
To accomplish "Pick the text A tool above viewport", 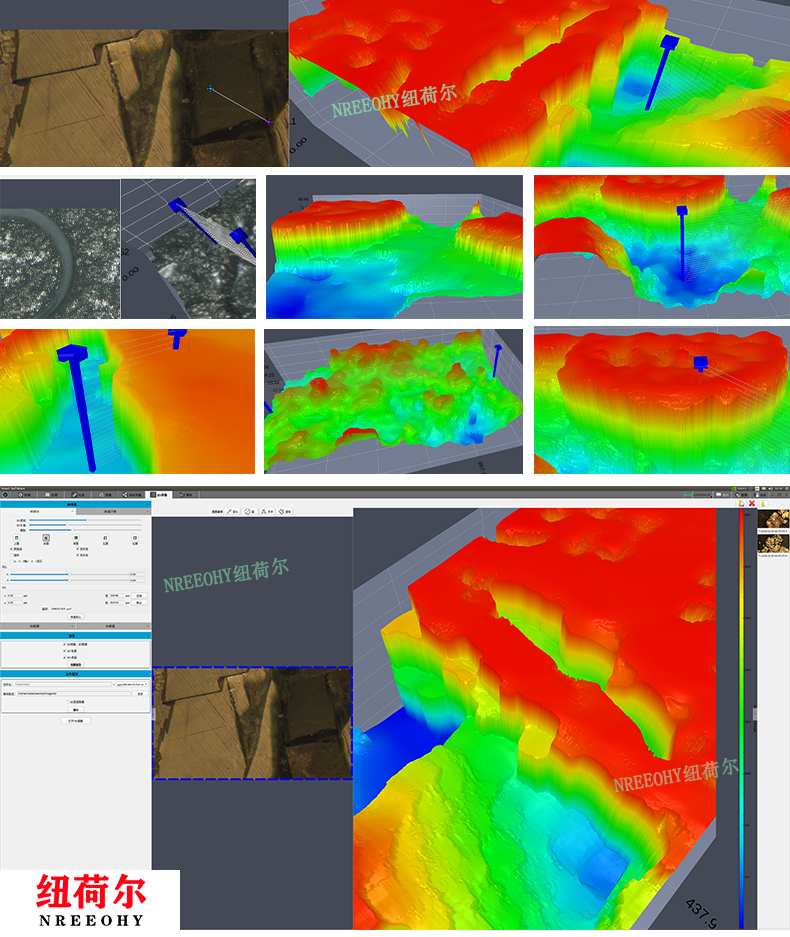I will 267,512.
